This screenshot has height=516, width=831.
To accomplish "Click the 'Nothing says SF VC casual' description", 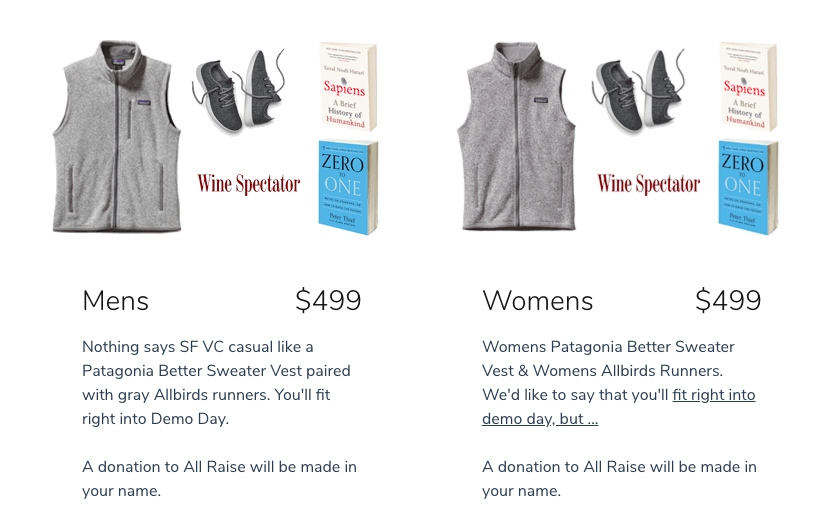I will pos(216,382).
